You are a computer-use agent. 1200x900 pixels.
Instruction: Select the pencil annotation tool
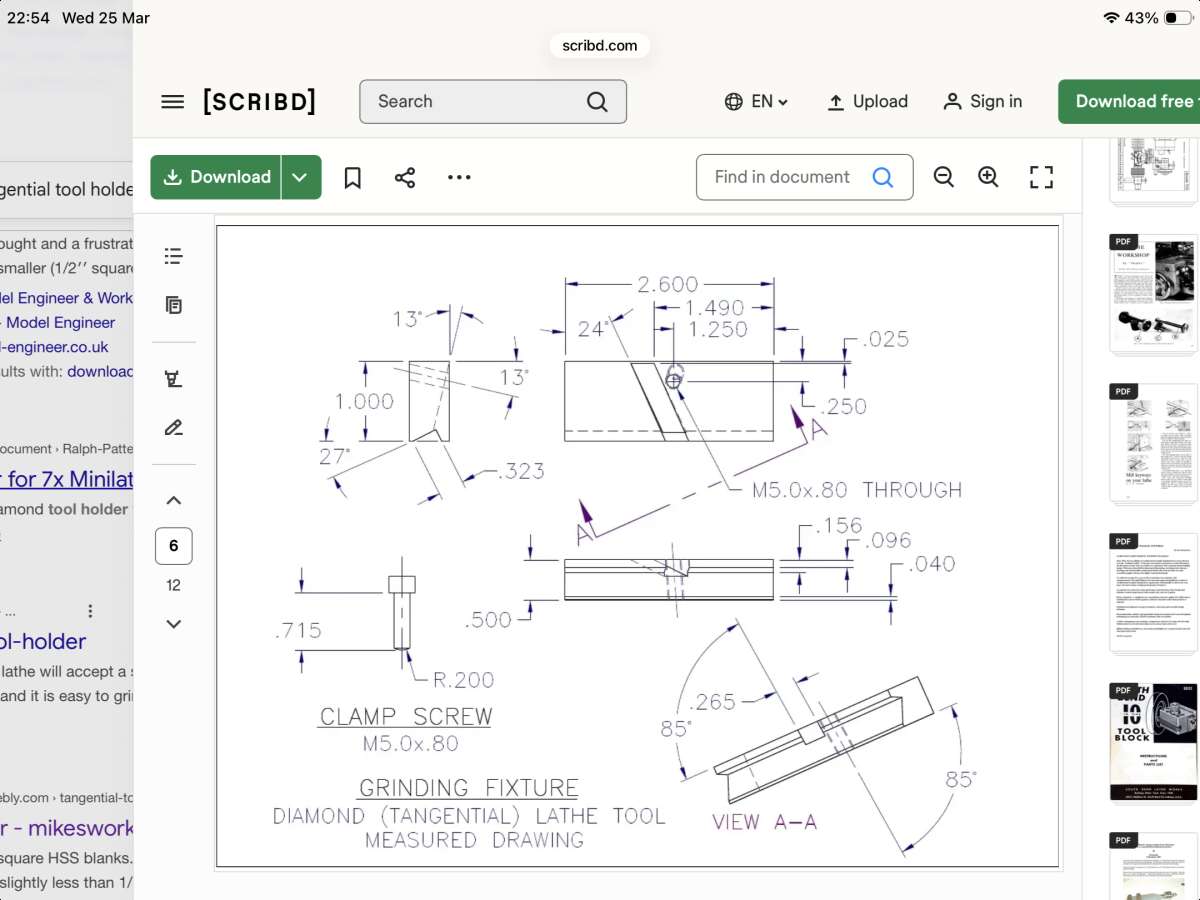[x=174, y=427]
